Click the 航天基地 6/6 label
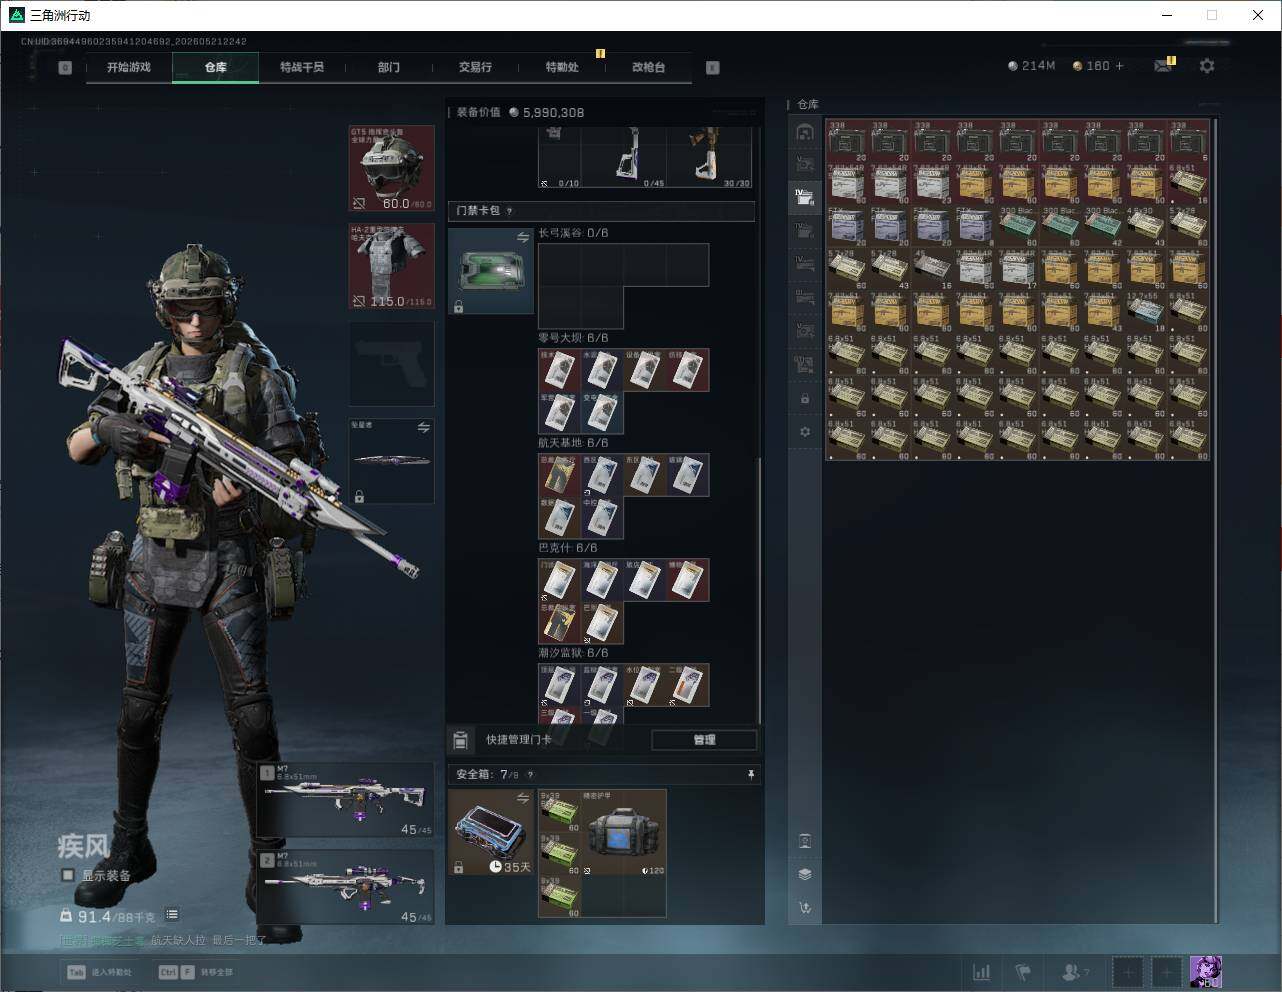The image size is (1282, 992). pos(573,443)
